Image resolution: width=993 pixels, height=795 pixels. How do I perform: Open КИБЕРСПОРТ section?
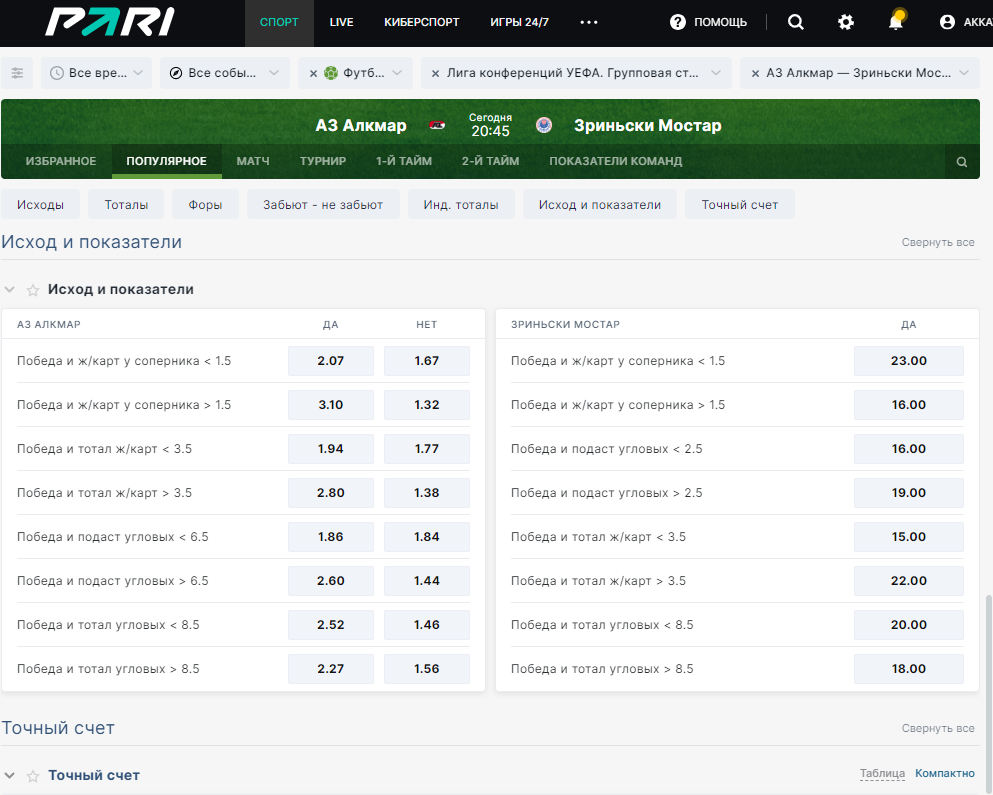(422, 22)
